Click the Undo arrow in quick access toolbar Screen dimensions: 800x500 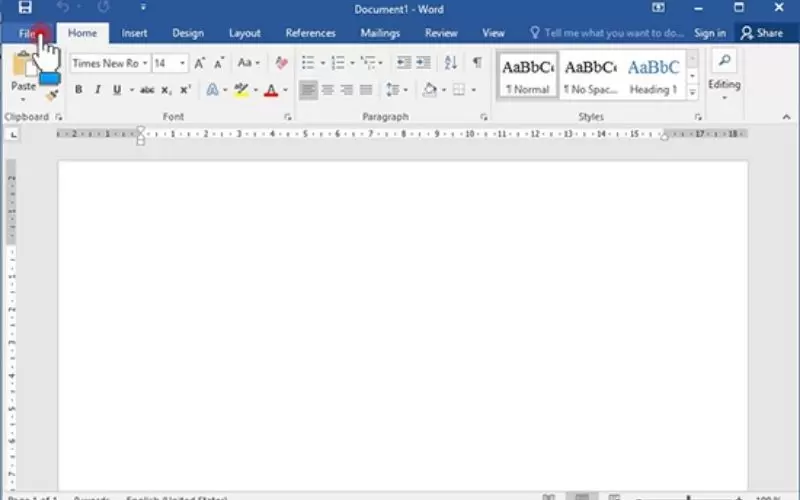(x=63, y=7)
